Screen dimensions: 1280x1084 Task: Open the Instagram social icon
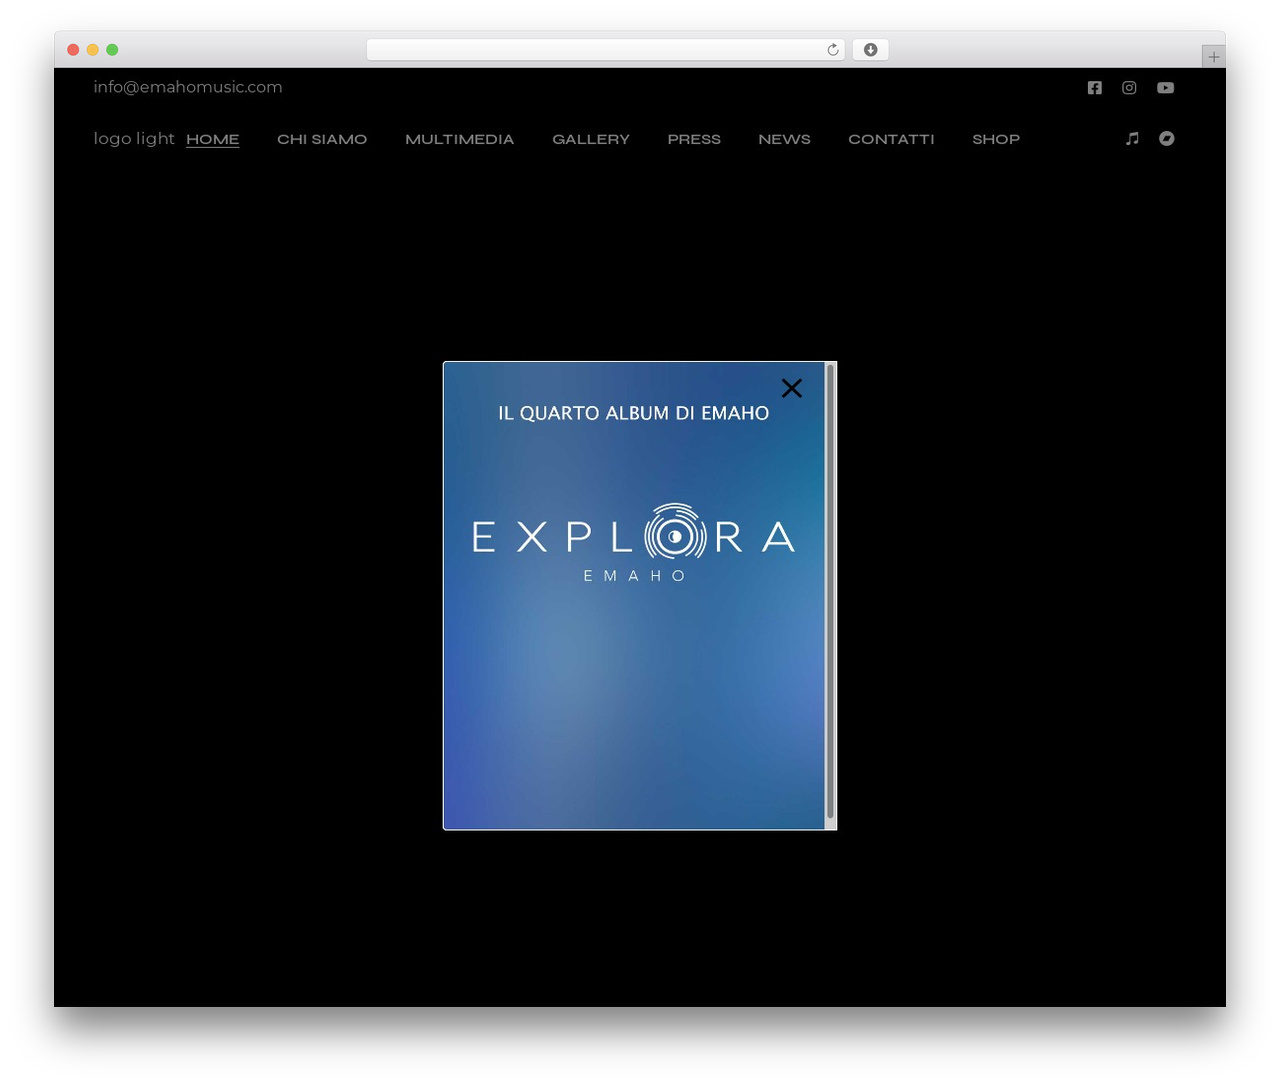pyautogui.click(x=1129, y=88)
